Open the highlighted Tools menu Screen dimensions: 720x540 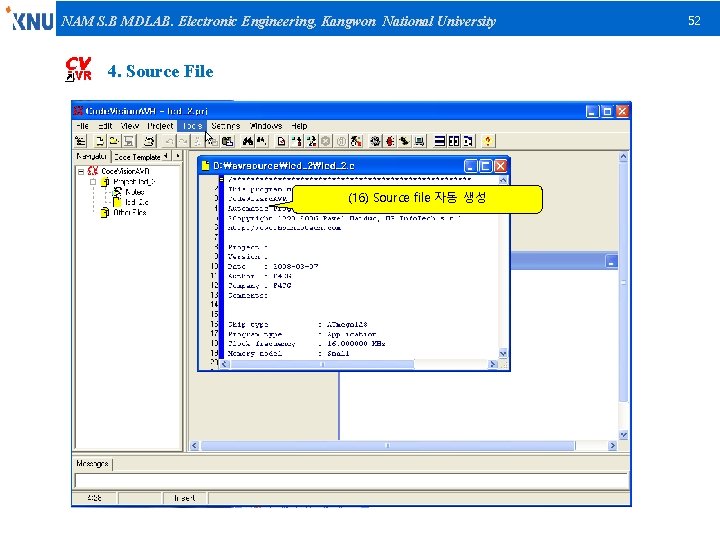point(192,126)
